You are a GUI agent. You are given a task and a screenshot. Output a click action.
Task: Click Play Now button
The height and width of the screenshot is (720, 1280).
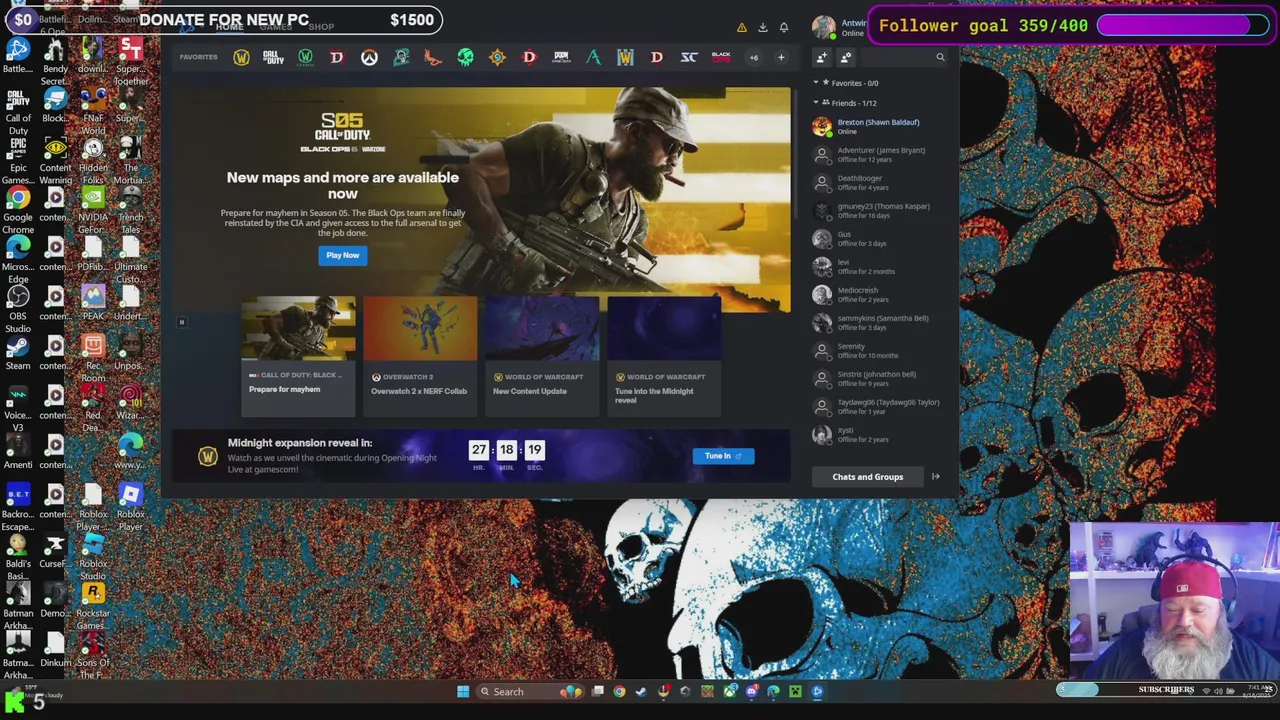pos(342,255)
